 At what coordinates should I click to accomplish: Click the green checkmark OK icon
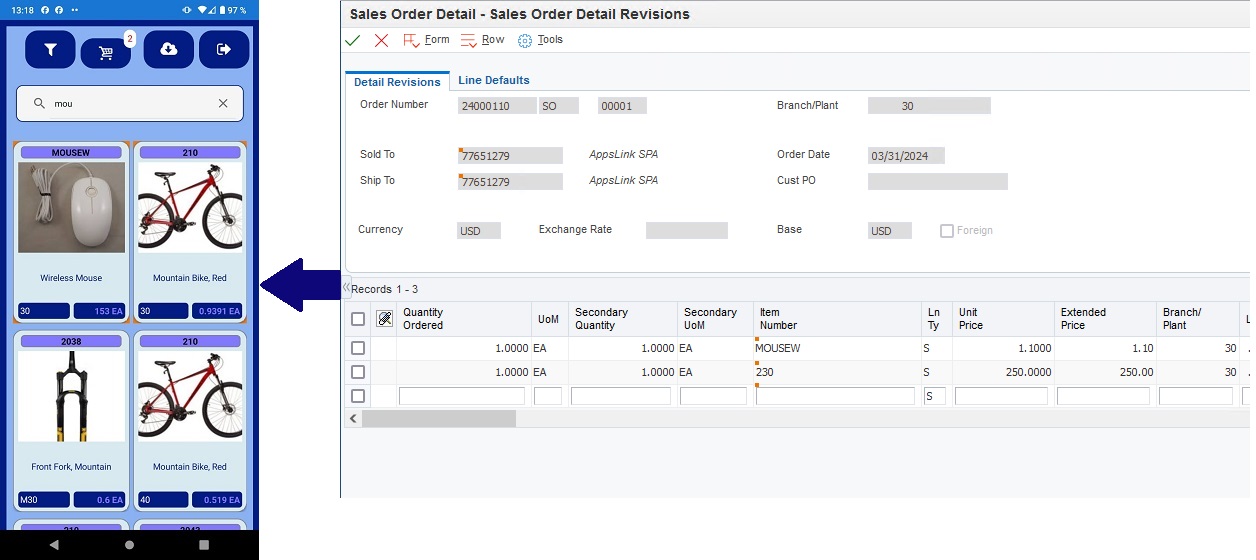352,40
